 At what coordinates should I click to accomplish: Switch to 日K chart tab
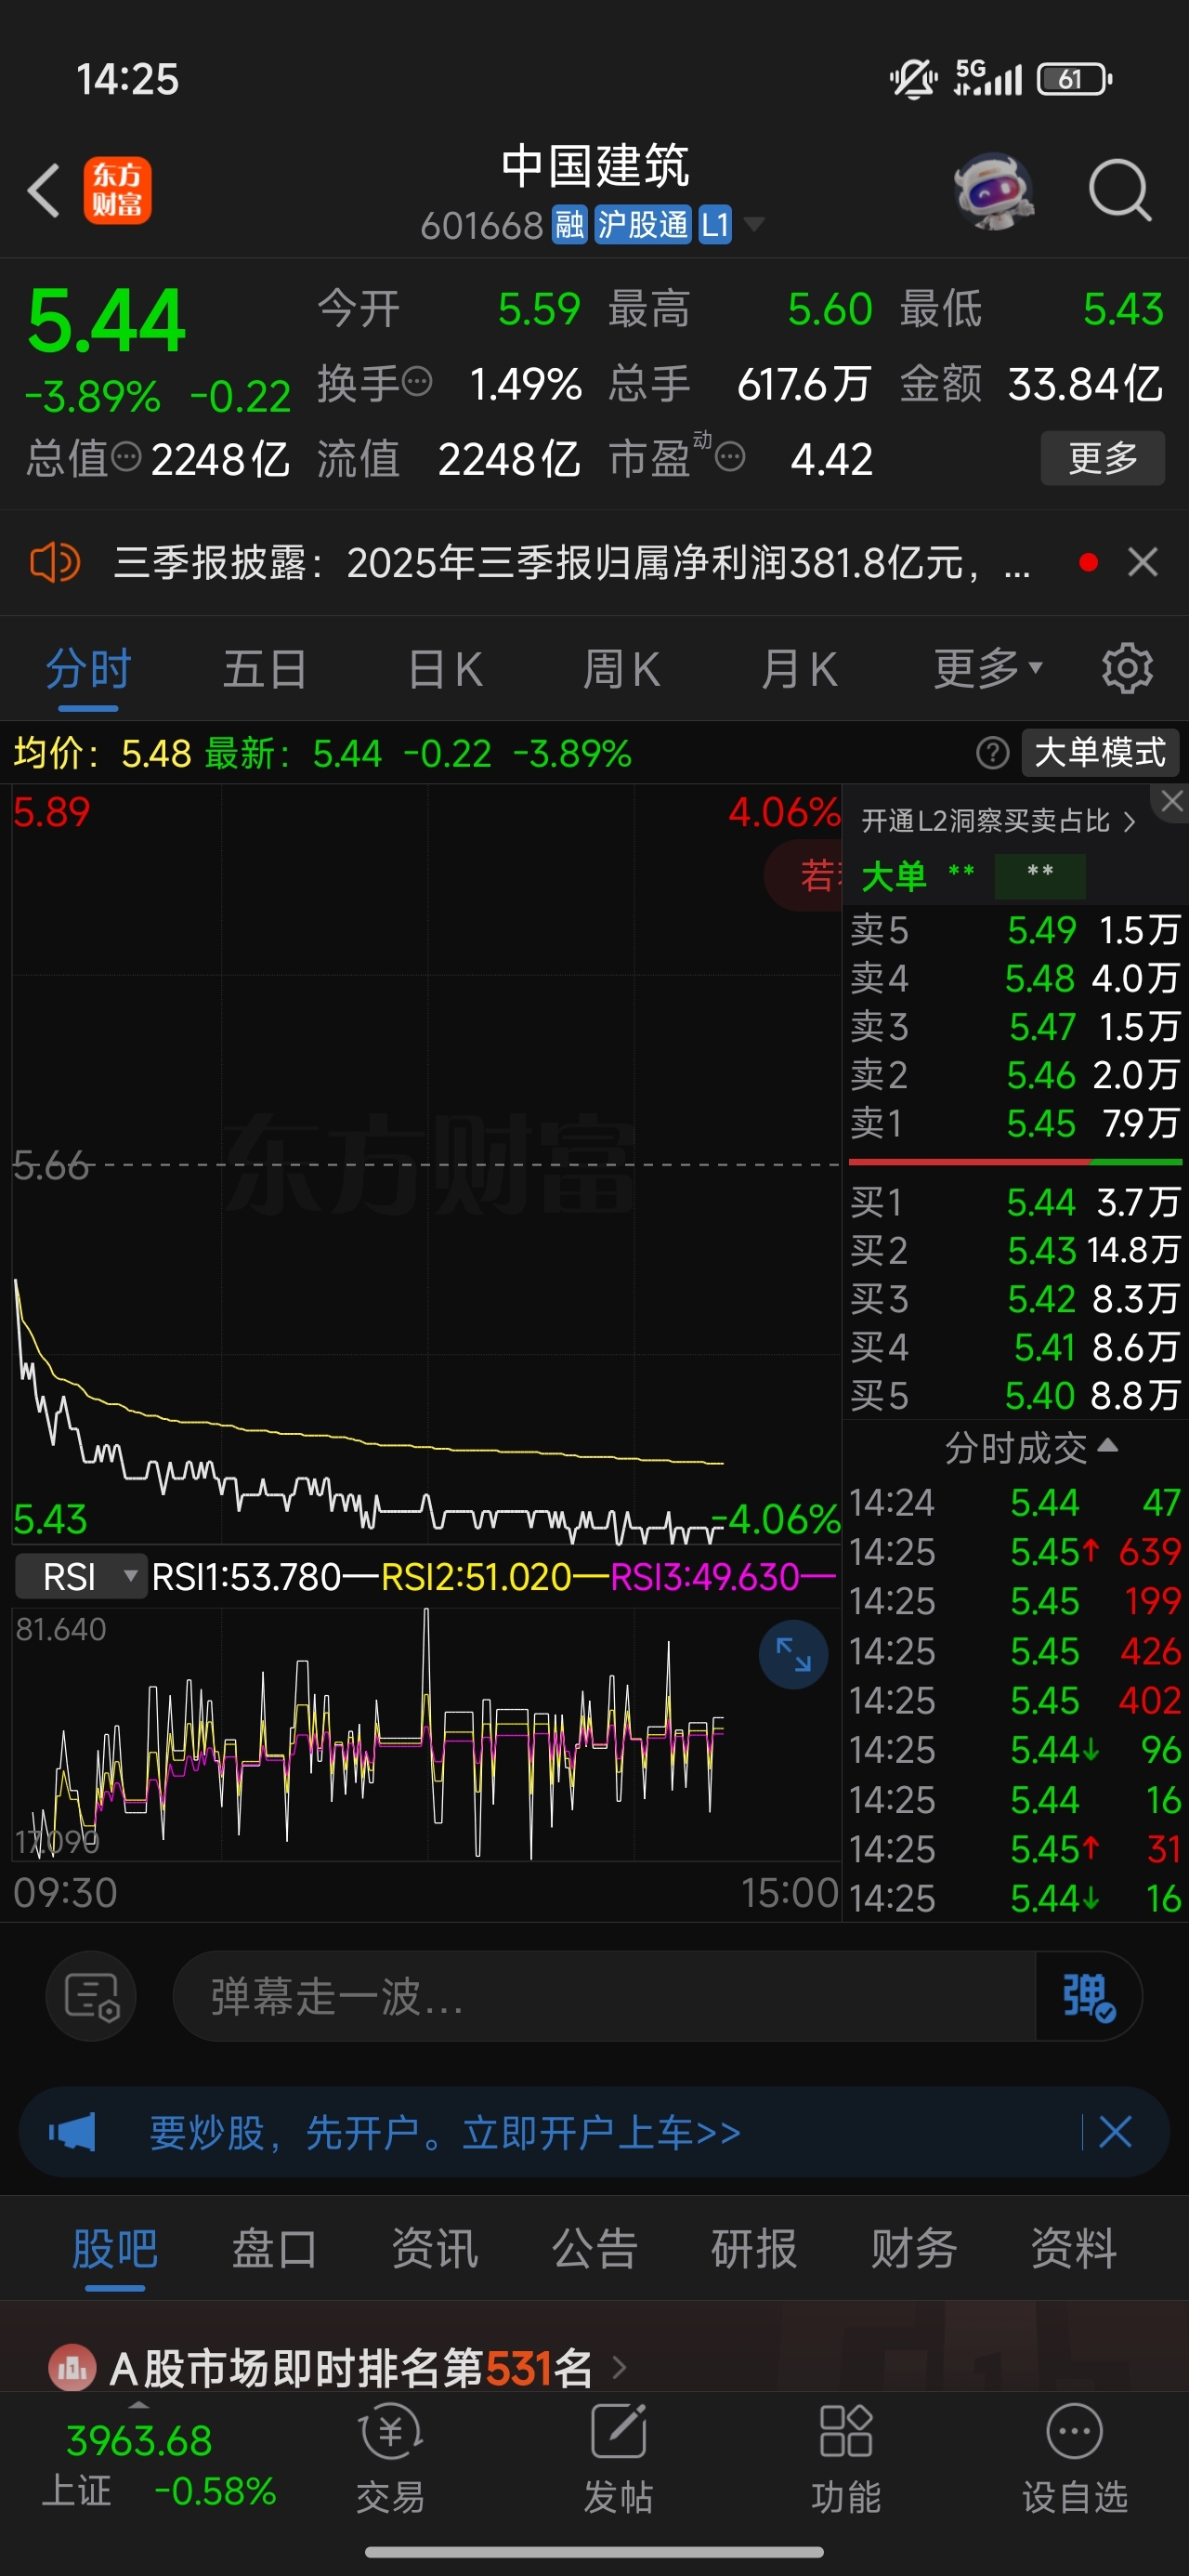tap(445, 670)
